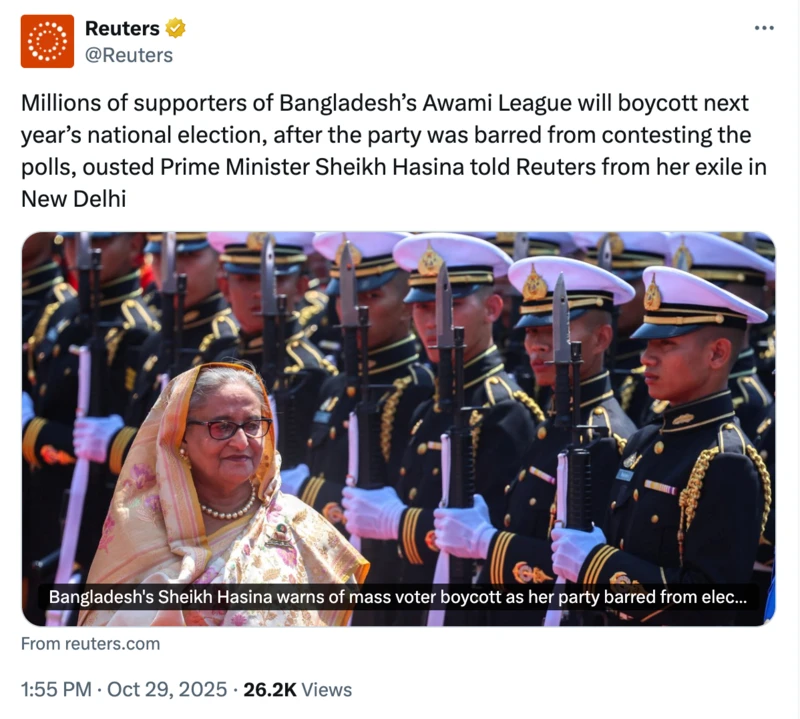800x719 pixels.
Task: Open the three-dot more options menu
Action: (764, 28)
